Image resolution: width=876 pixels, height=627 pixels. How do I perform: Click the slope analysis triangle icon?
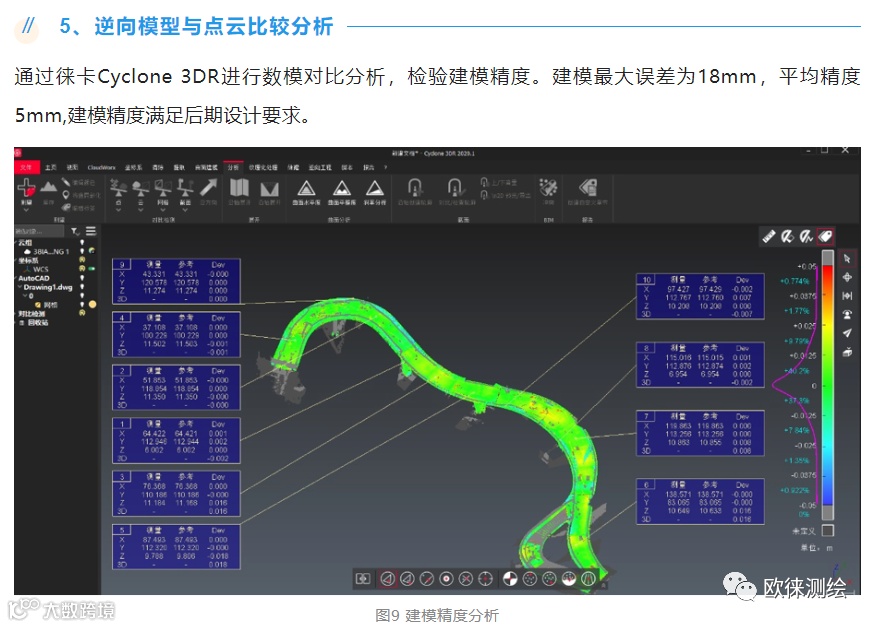[x=374, y=188]
